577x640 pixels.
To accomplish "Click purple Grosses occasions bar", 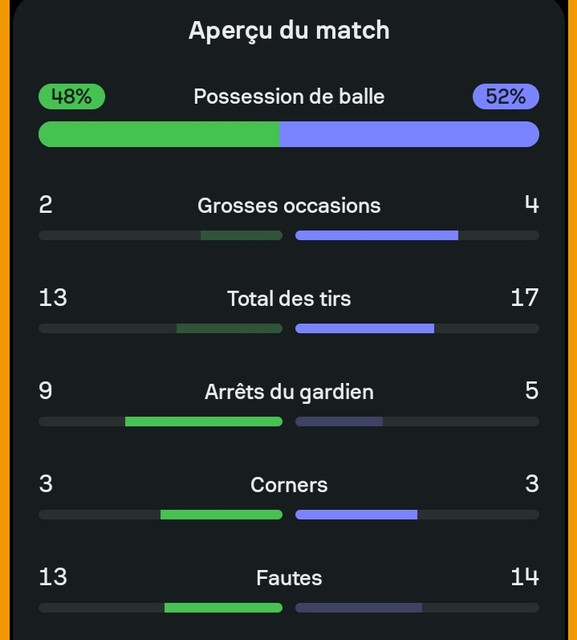I will 377,236.
